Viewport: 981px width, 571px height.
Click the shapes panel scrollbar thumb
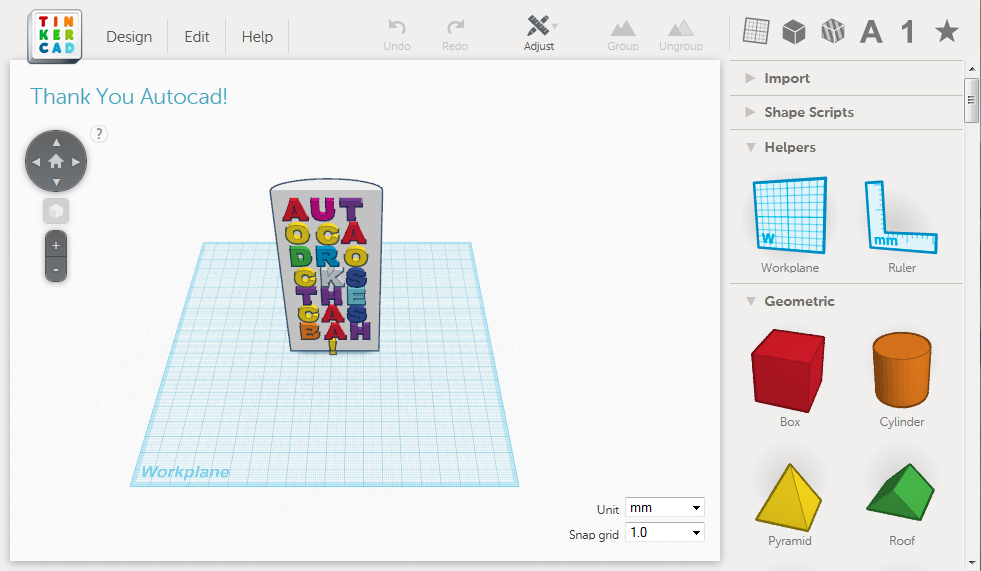tap(971, 100)
